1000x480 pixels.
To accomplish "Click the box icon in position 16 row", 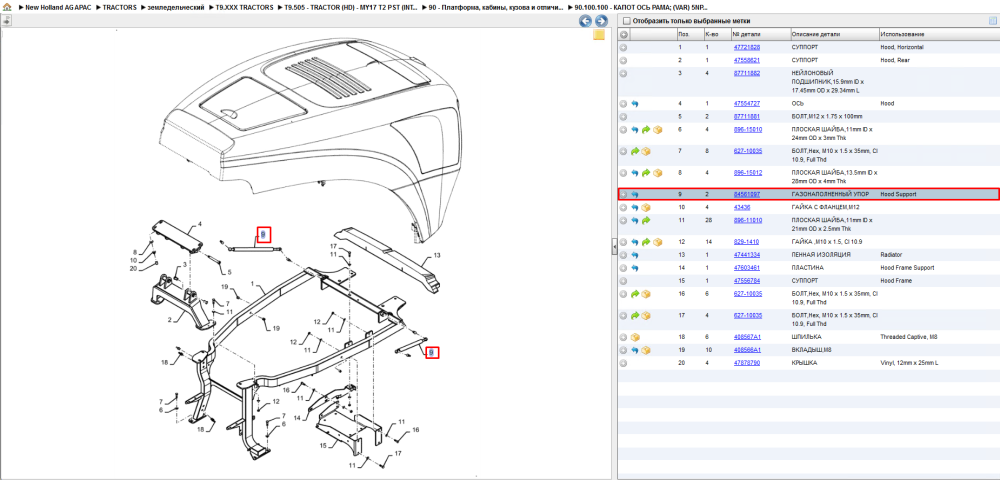I will point(646,294).
